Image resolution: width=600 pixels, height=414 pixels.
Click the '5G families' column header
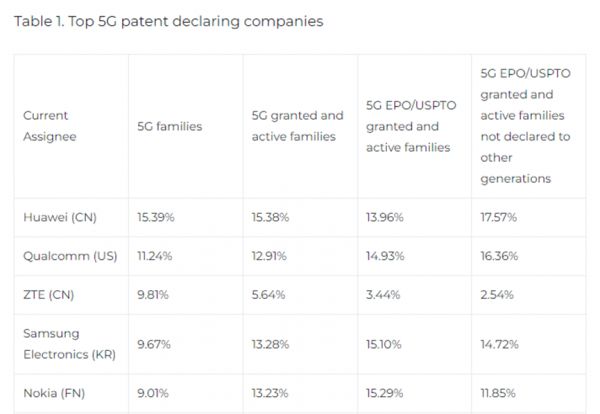tap(169, 126)
